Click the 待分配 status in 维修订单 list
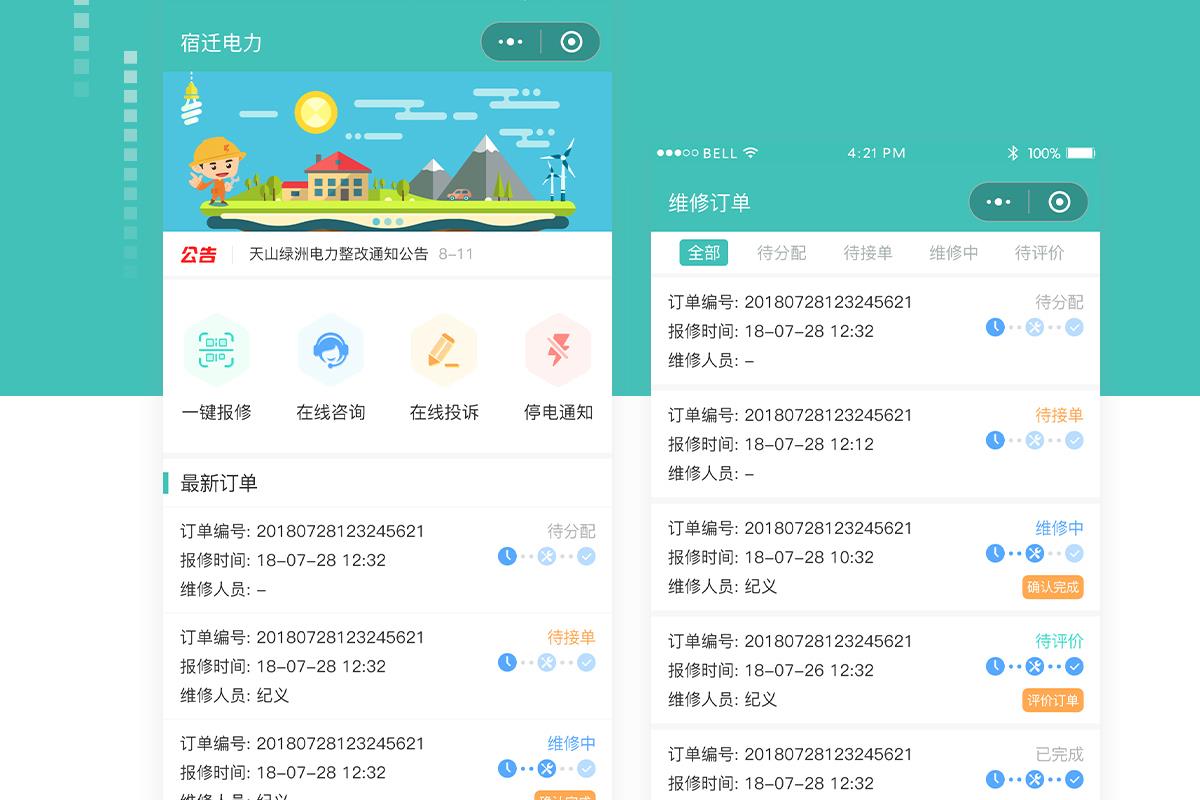1200x800 pixels. click(1059, 302)
